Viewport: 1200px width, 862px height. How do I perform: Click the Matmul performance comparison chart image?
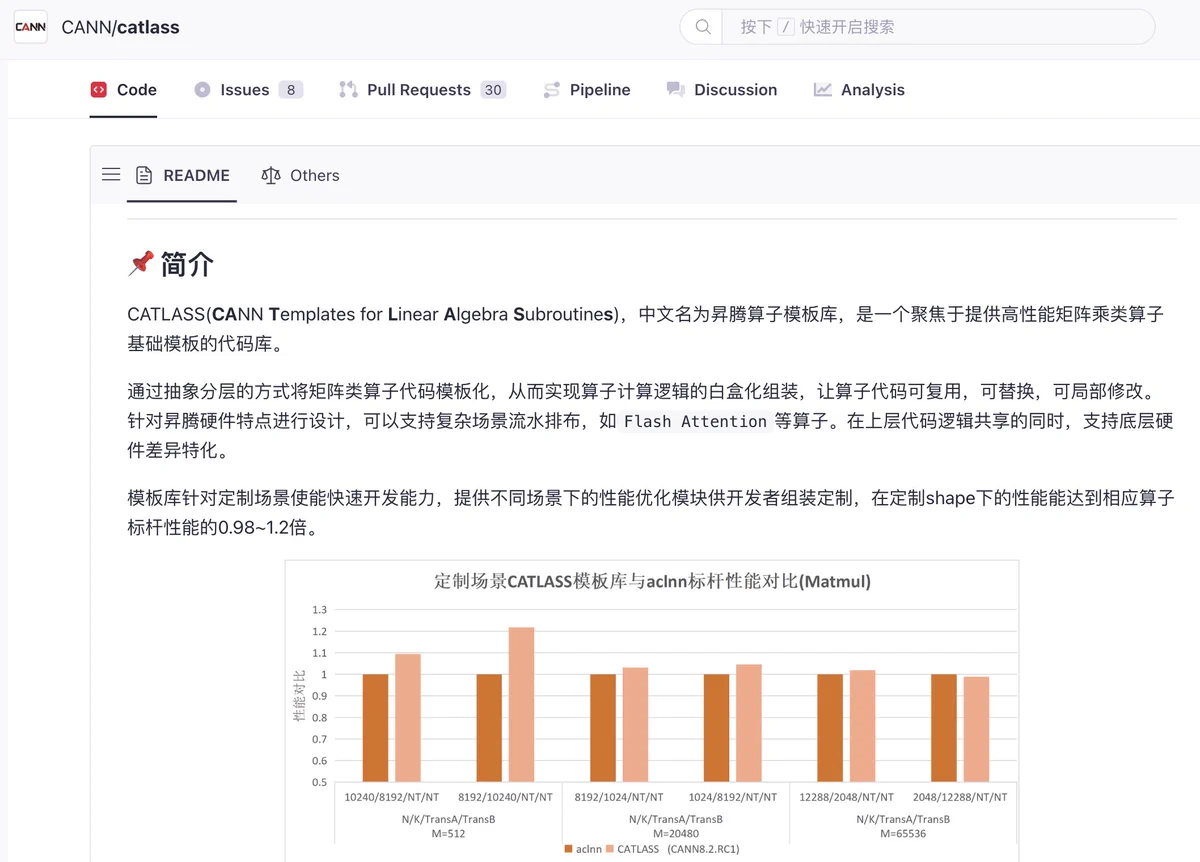click(x=652, y=710)
